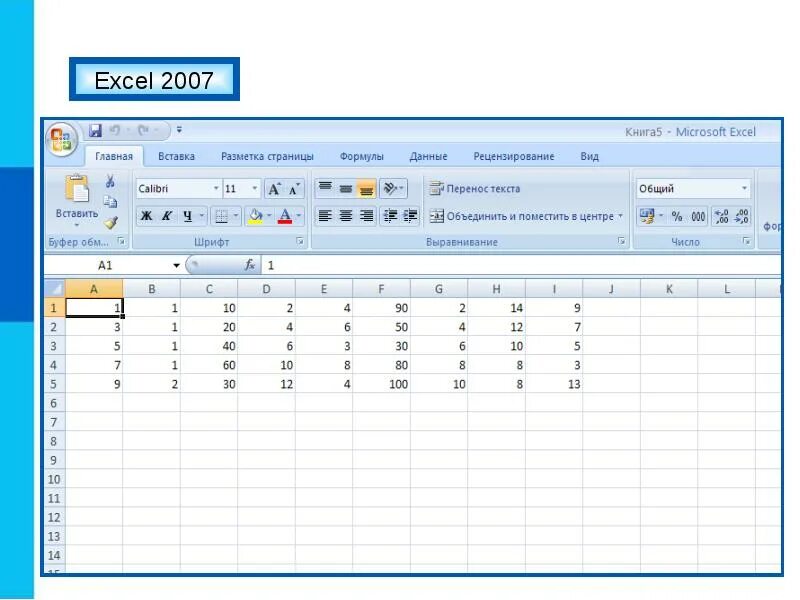This screenshot has height=600, width=800.
Task: Apply accounting currency format icon
Action: 647,216
